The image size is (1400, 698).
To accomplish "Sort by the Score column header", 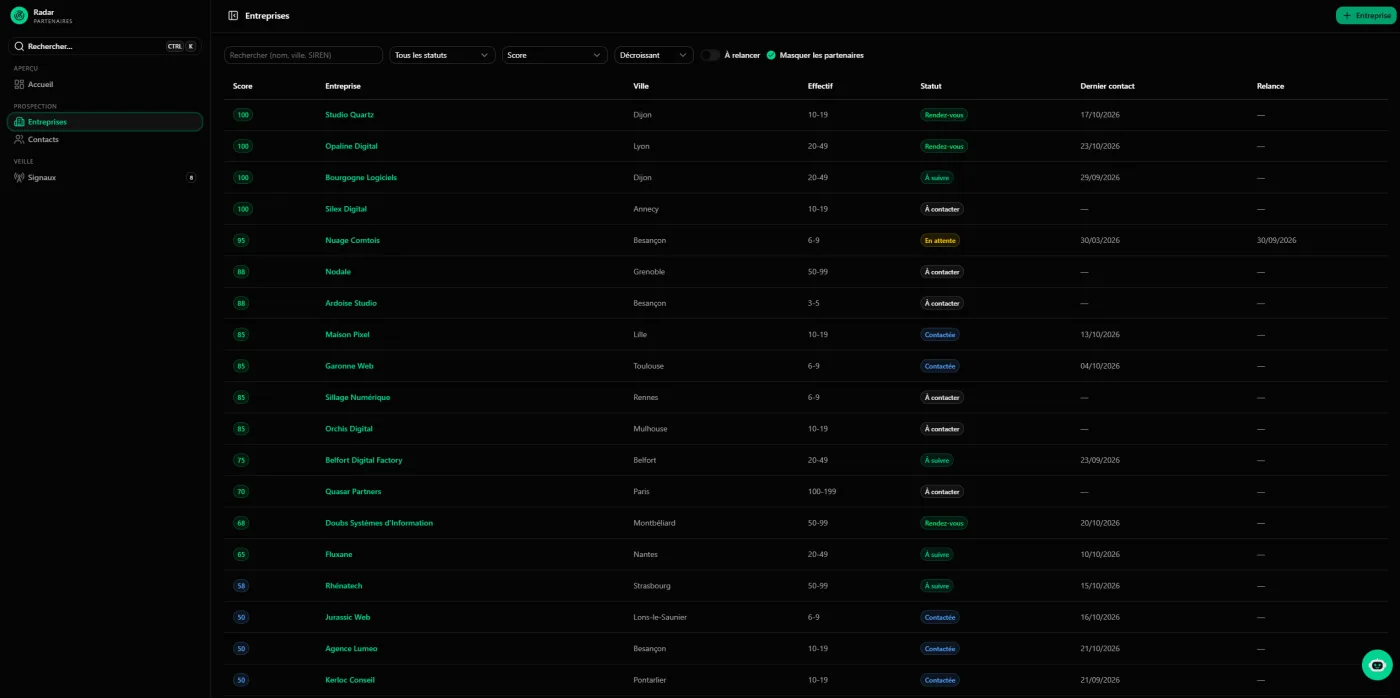I will [x=242, y=86].
